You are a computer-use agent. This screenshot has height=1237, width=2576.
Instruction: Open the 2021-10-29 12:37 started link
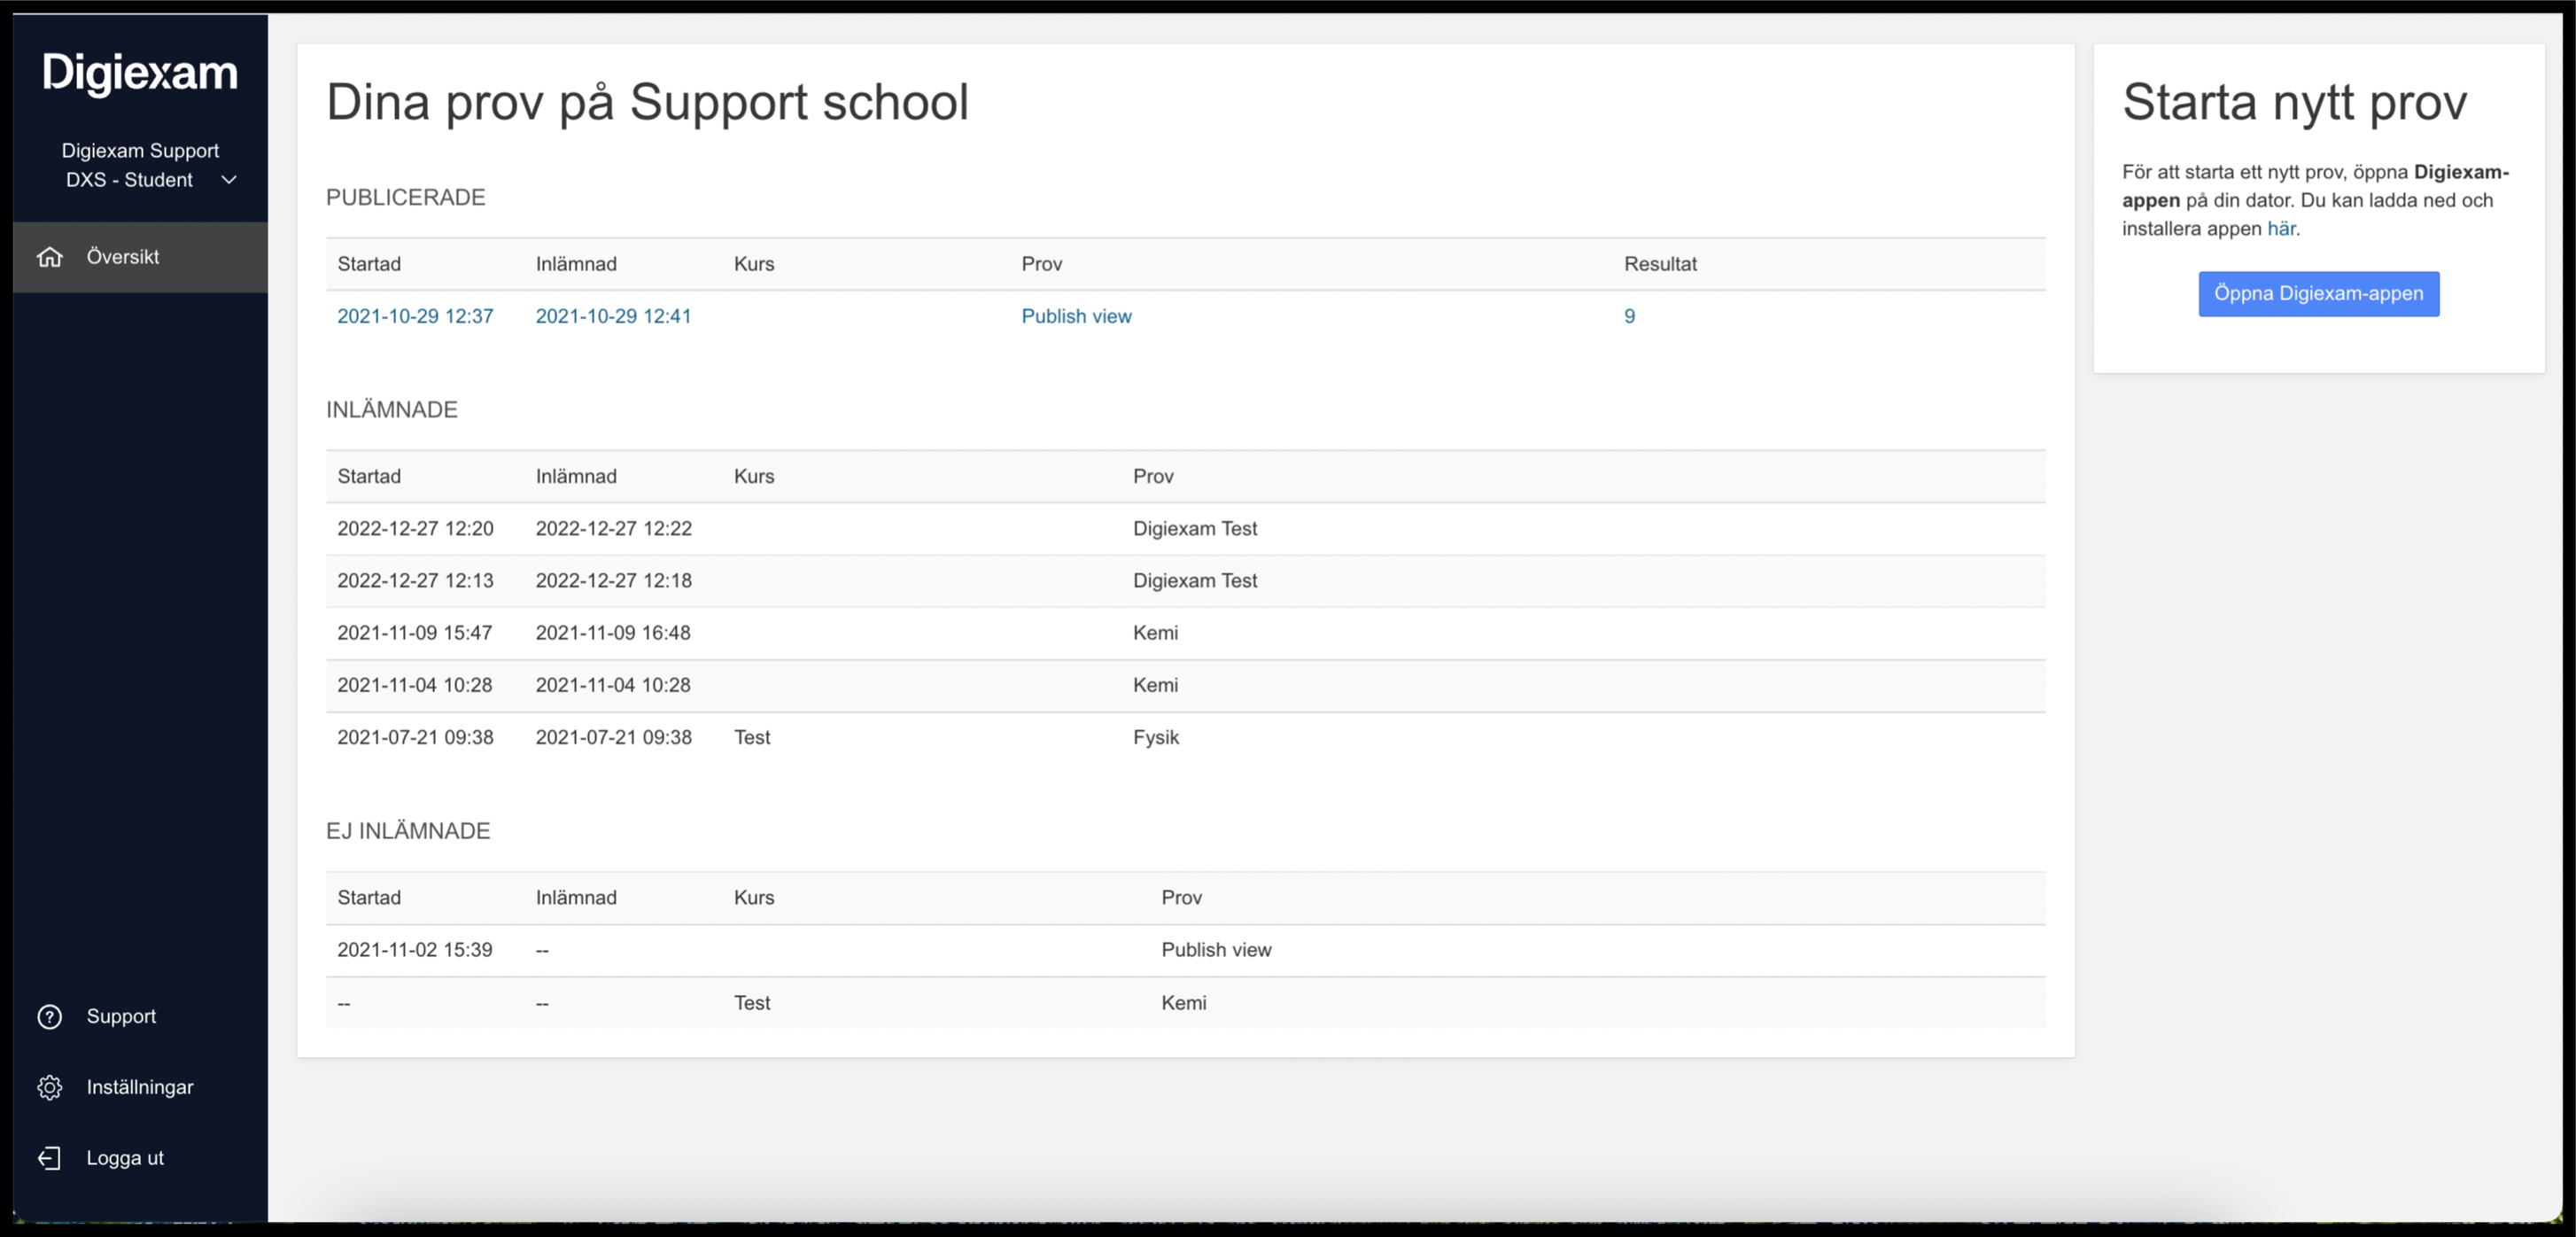coord(415,316)
